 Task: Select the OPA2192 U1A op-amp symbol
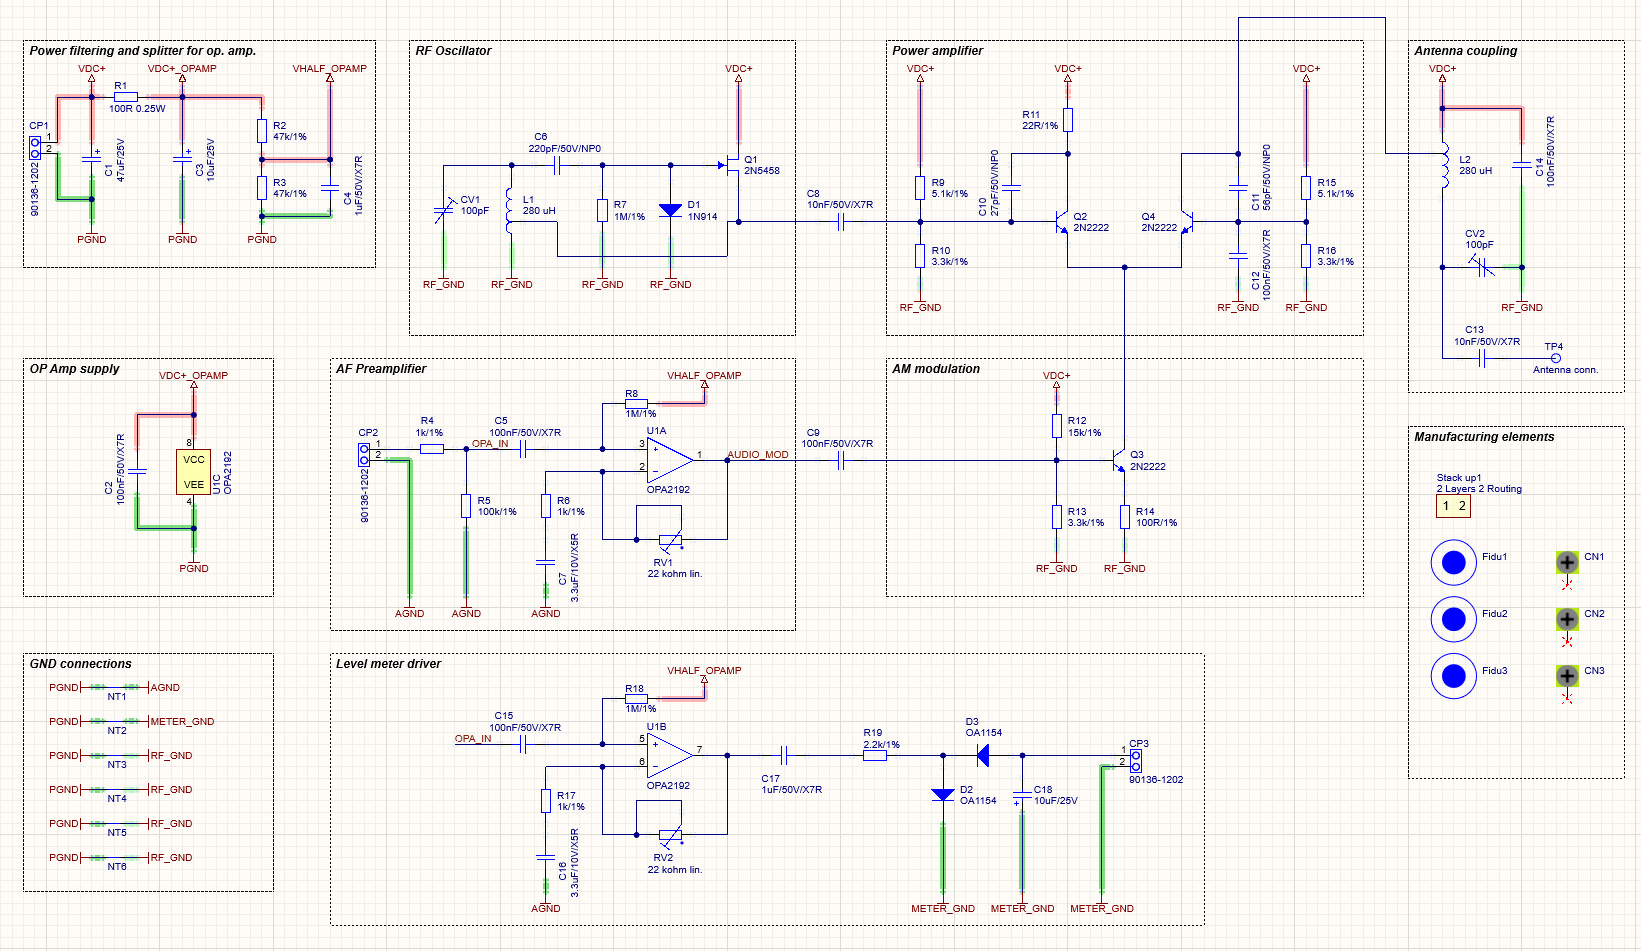670,460
